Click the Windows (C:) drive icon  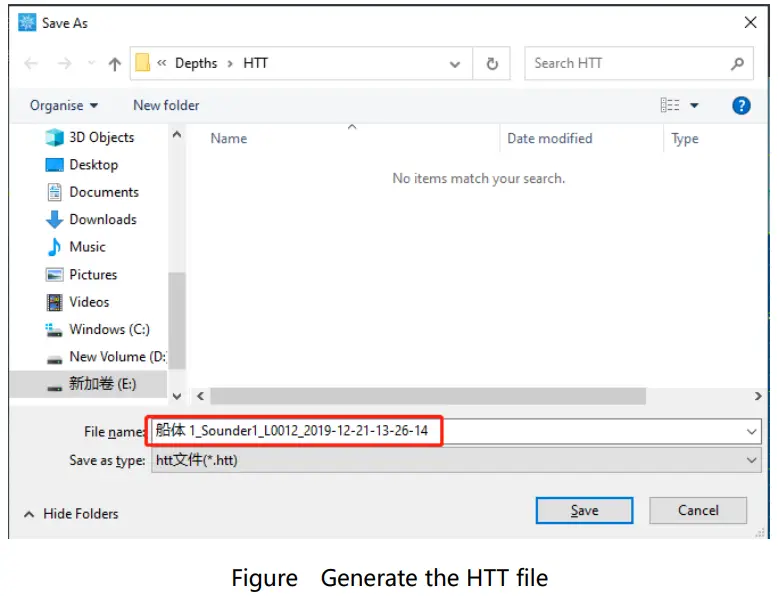tap(54, 330)
